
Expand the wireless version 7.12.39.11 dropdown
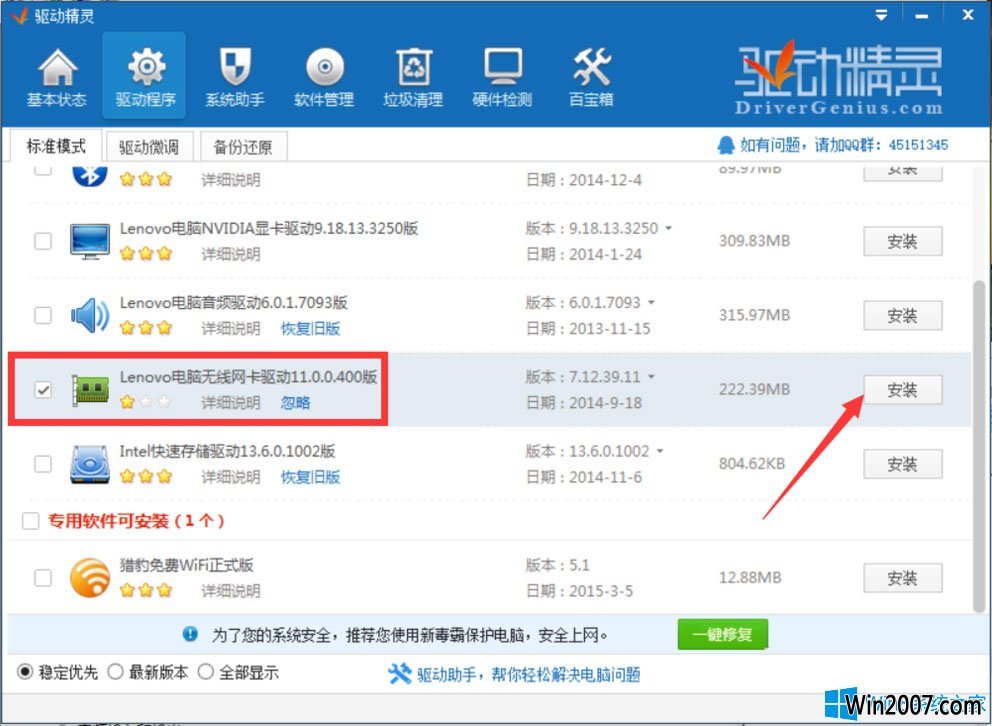click(x=650, y=377)
